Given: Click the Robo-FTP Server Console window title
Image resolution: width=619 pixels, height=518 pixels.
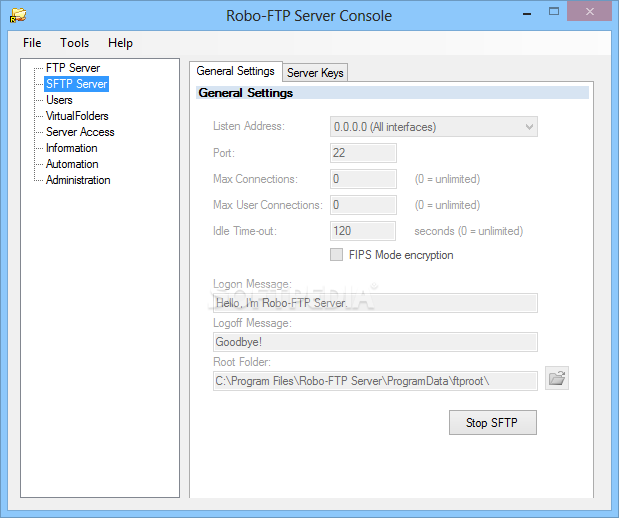Looking at the screenshot, I should tap(309, 16).
